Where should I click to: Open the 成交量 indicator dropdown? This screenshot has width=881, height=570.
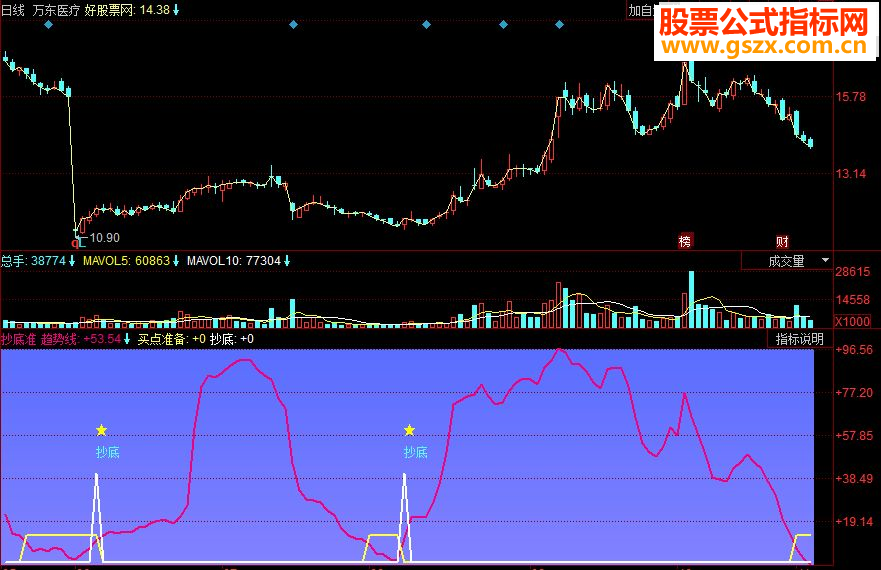coord(787,261)
